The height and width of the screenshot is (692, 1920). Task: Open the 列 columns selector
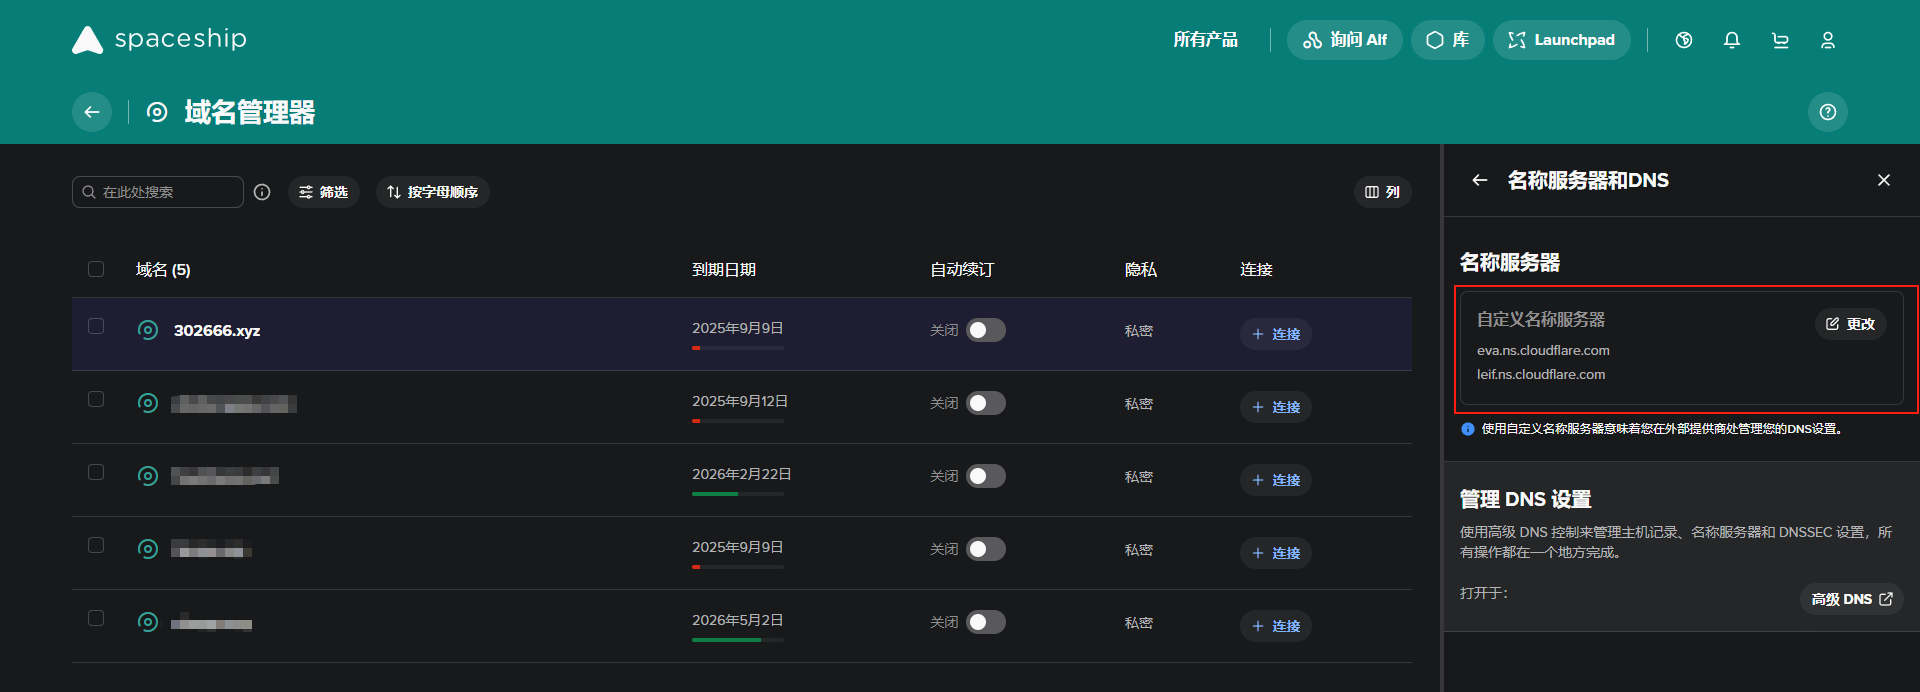[1382, 192]
